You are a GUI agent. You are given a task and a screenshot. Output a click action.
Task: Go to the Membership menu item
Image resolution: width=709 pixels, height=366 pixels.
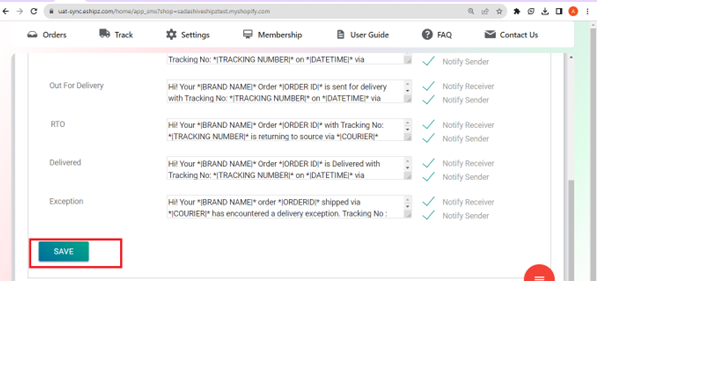pos(273,34)
